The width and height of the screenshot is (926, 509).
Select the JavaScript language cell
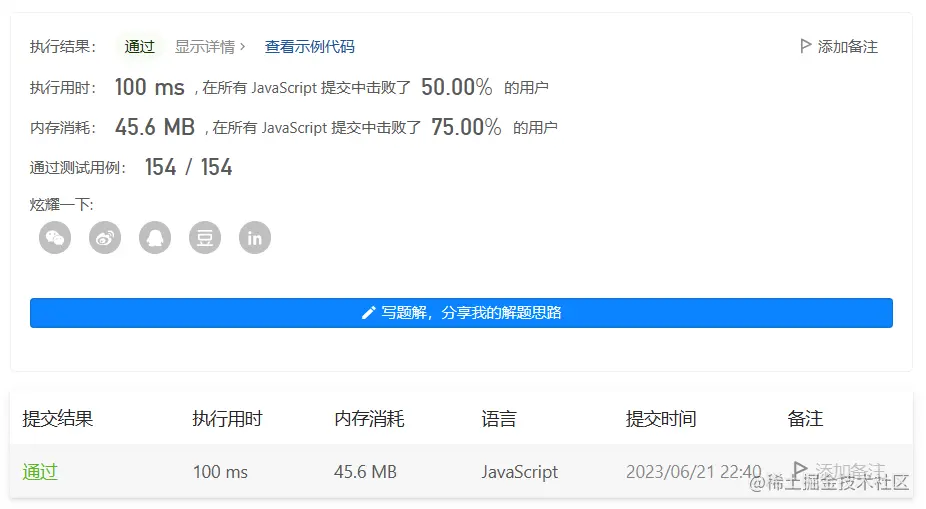click(x=520, y=472)
